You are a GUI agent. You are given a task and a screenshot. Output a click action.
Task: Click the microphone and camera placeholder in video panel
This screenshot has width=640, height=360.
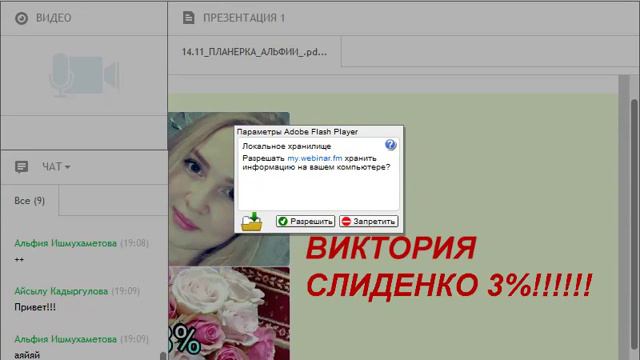coord(84,75)
